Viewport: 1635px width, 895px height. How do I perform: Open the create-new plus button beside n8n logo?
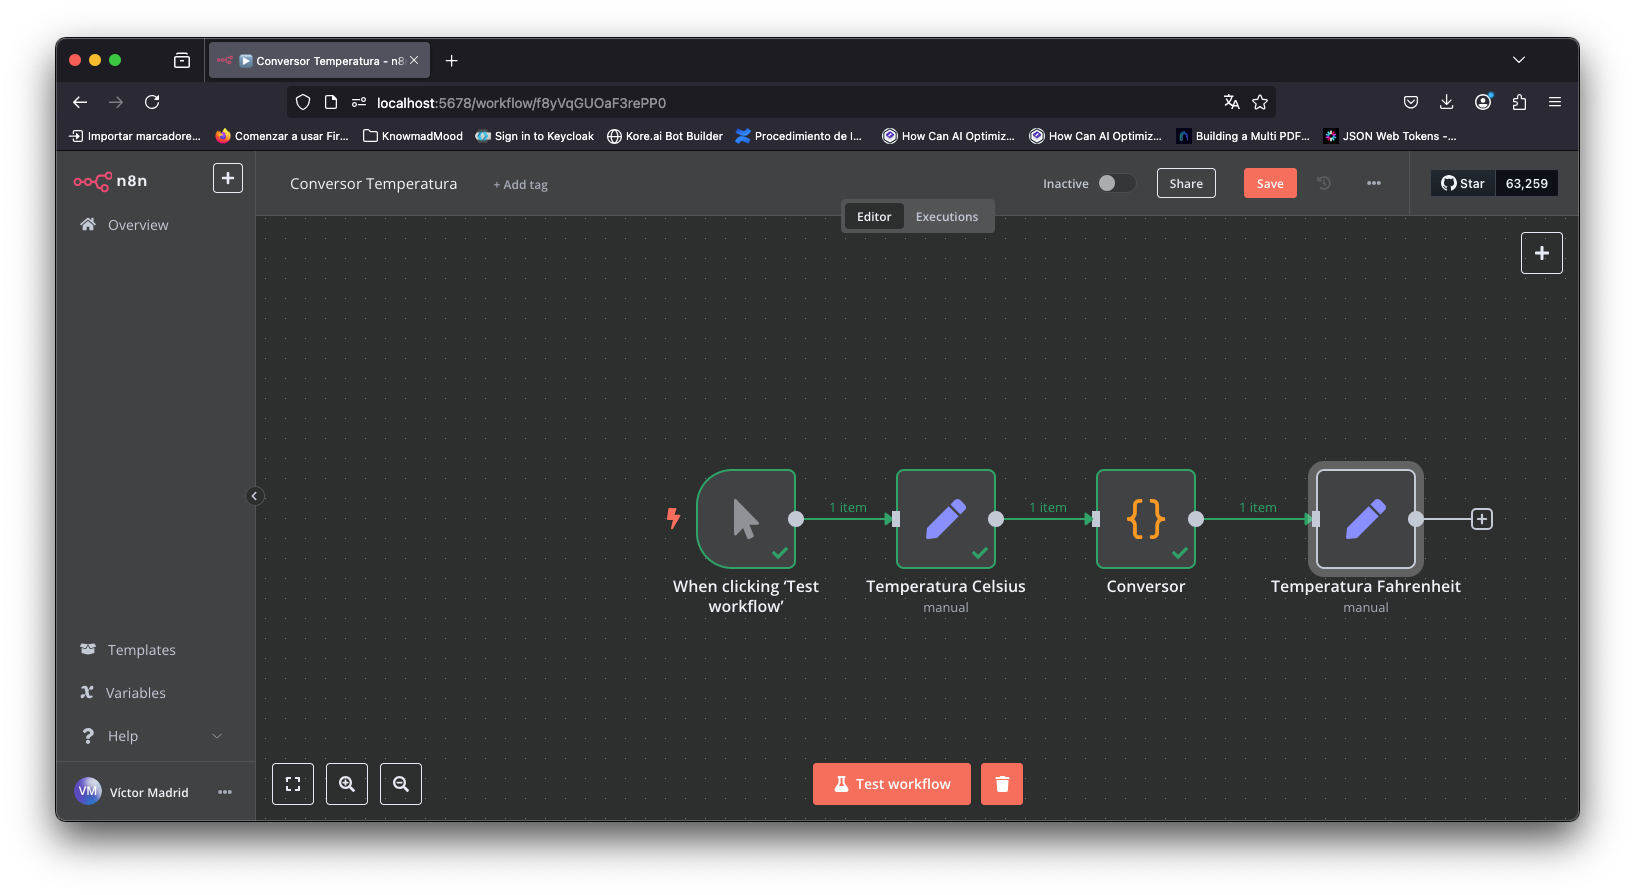228,178
